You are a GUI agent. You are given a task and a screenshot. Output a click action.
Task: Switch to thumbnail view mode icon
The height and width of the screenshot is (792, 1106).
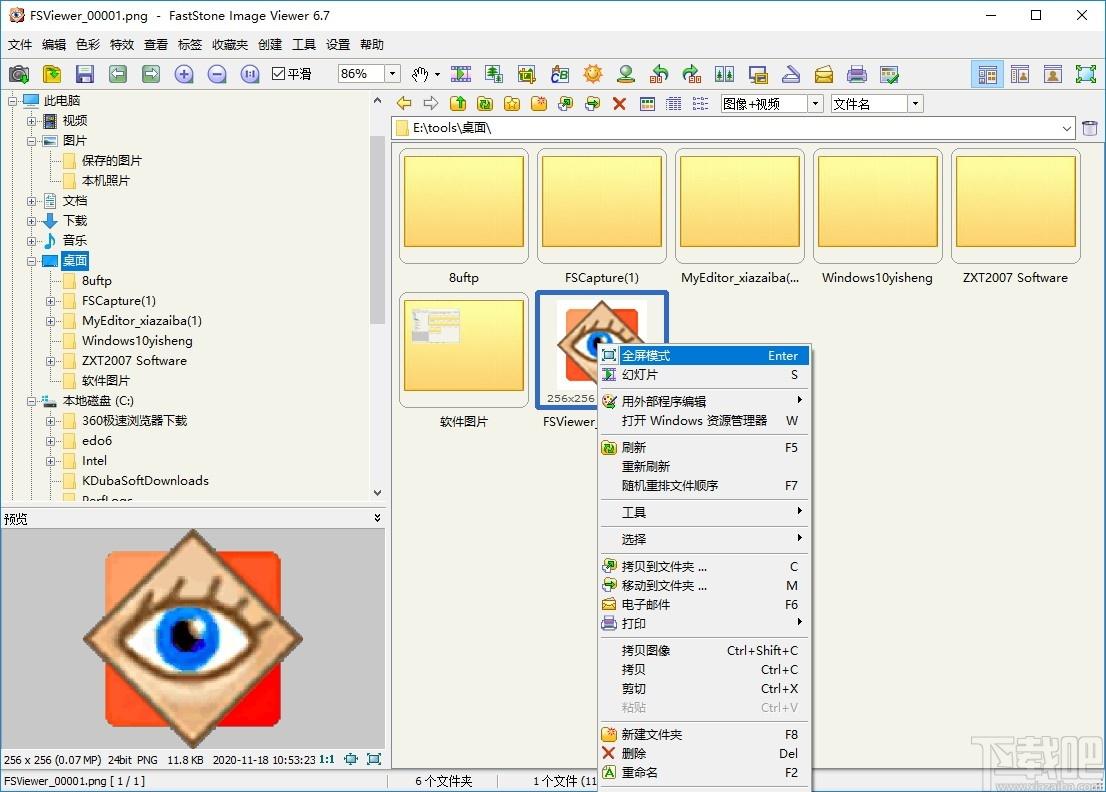pos(647,104)
